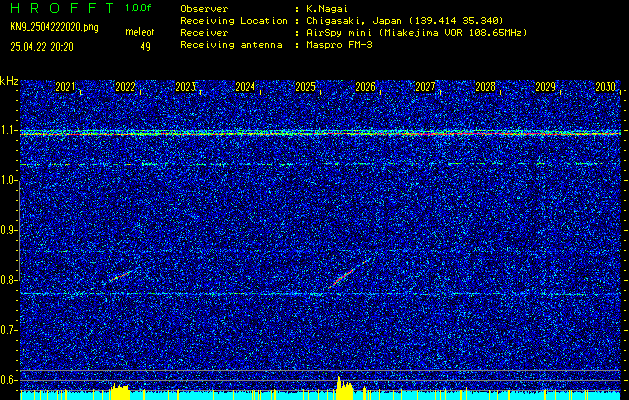Click the meteor label text
Image resolution: width=629 pixels, height=400 pixels.
(140, 32)
